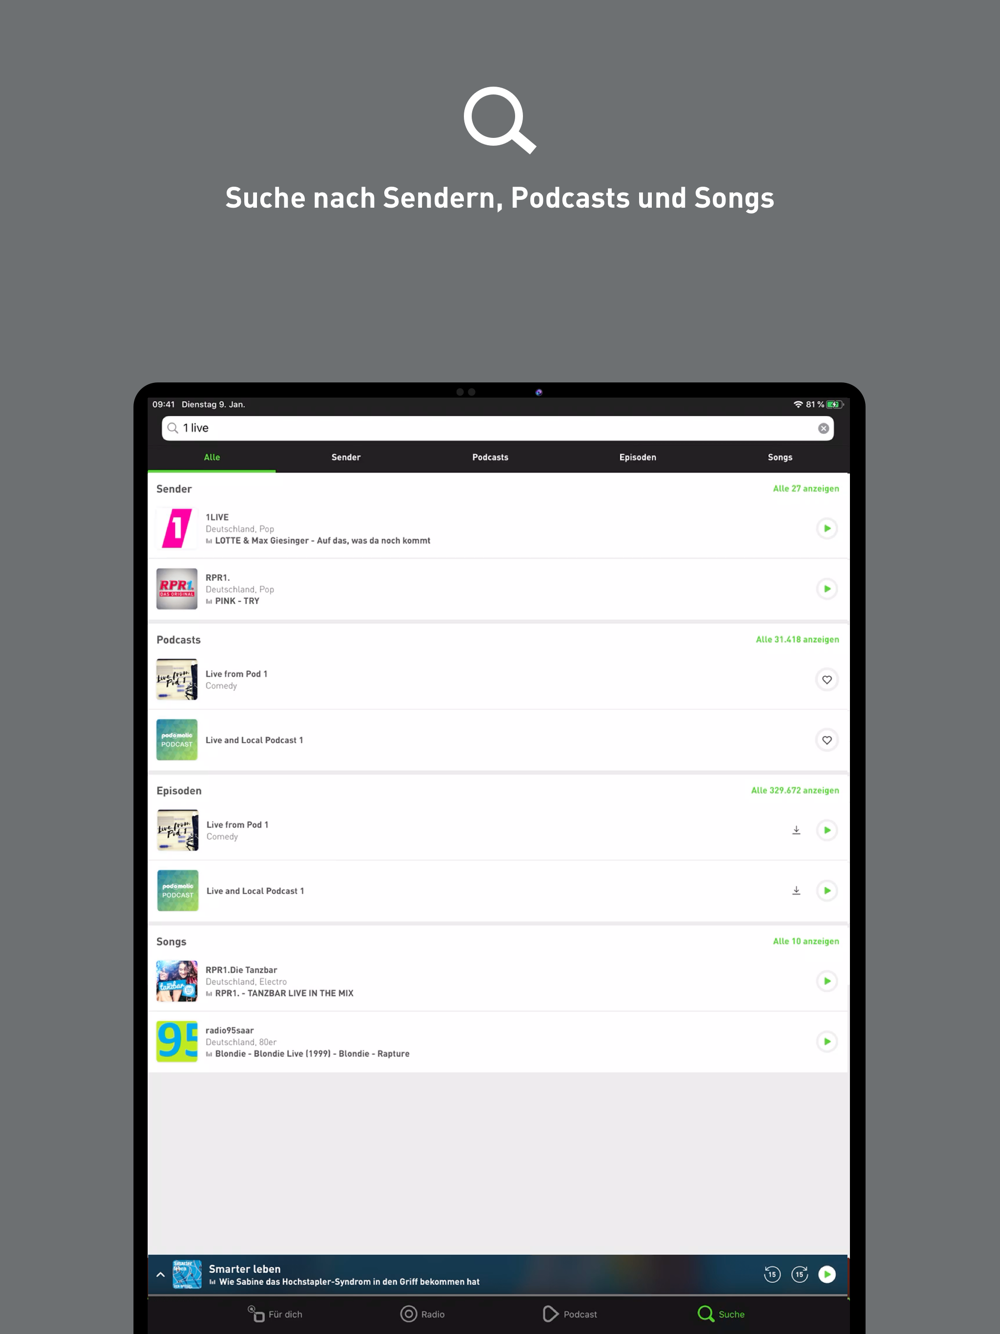Rewind 15 seconds in the player

772,1274
